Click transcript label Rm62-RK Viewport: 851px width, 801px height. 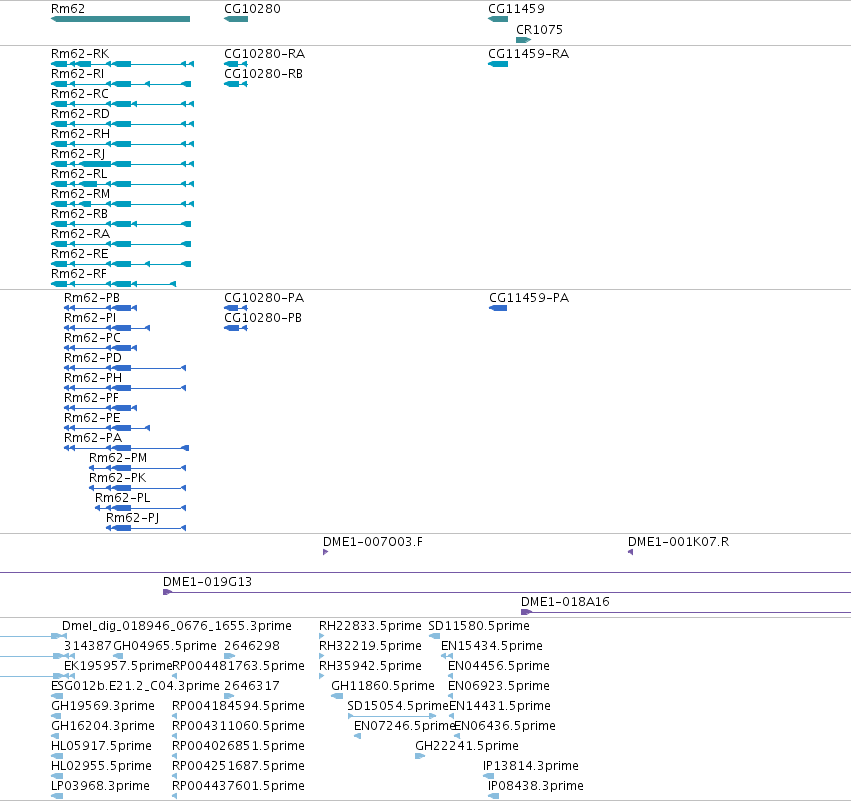point(80,54)
